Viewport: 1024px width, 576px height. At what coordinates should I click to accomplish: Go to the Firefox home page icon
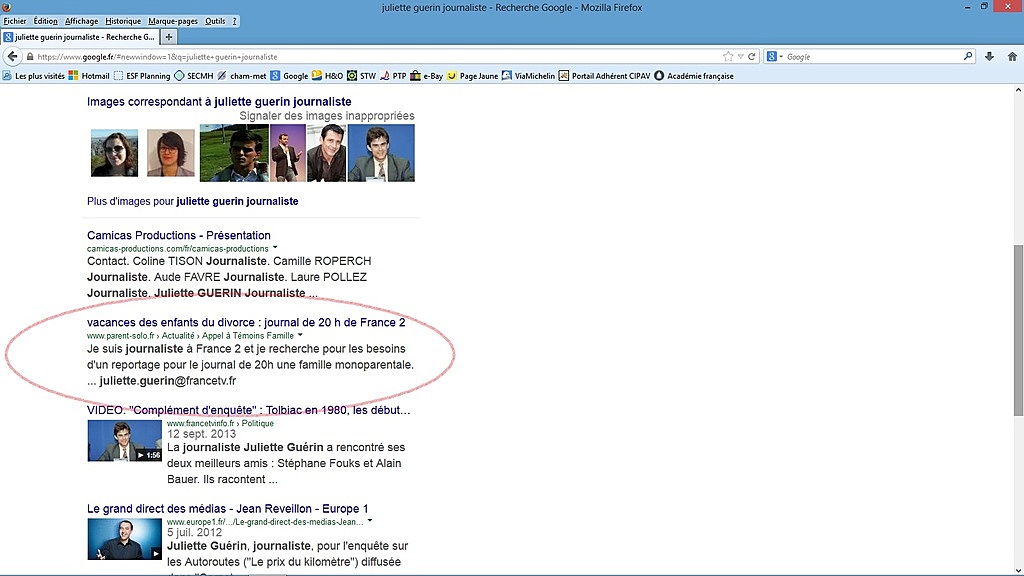pos(1012,57)
